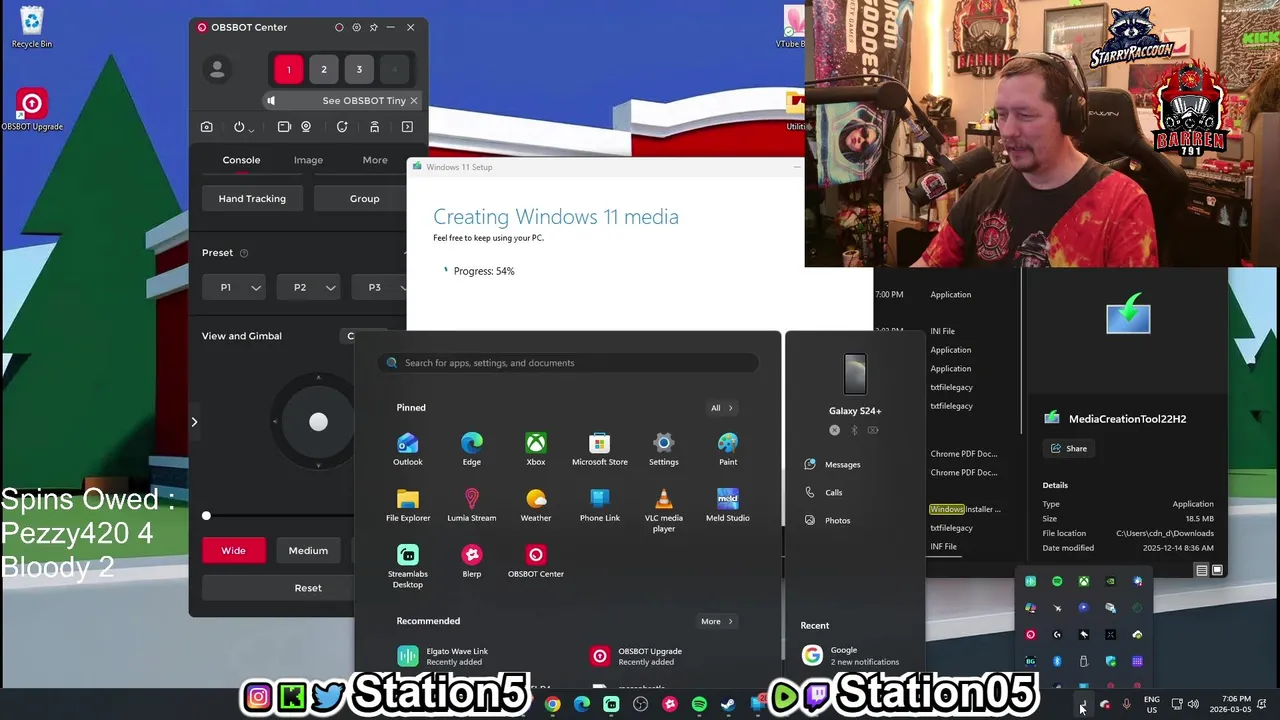The image size is (1280, 720).
Task: Share the MediaCreationTool22H2 file
Action: tap(1067, 448)
